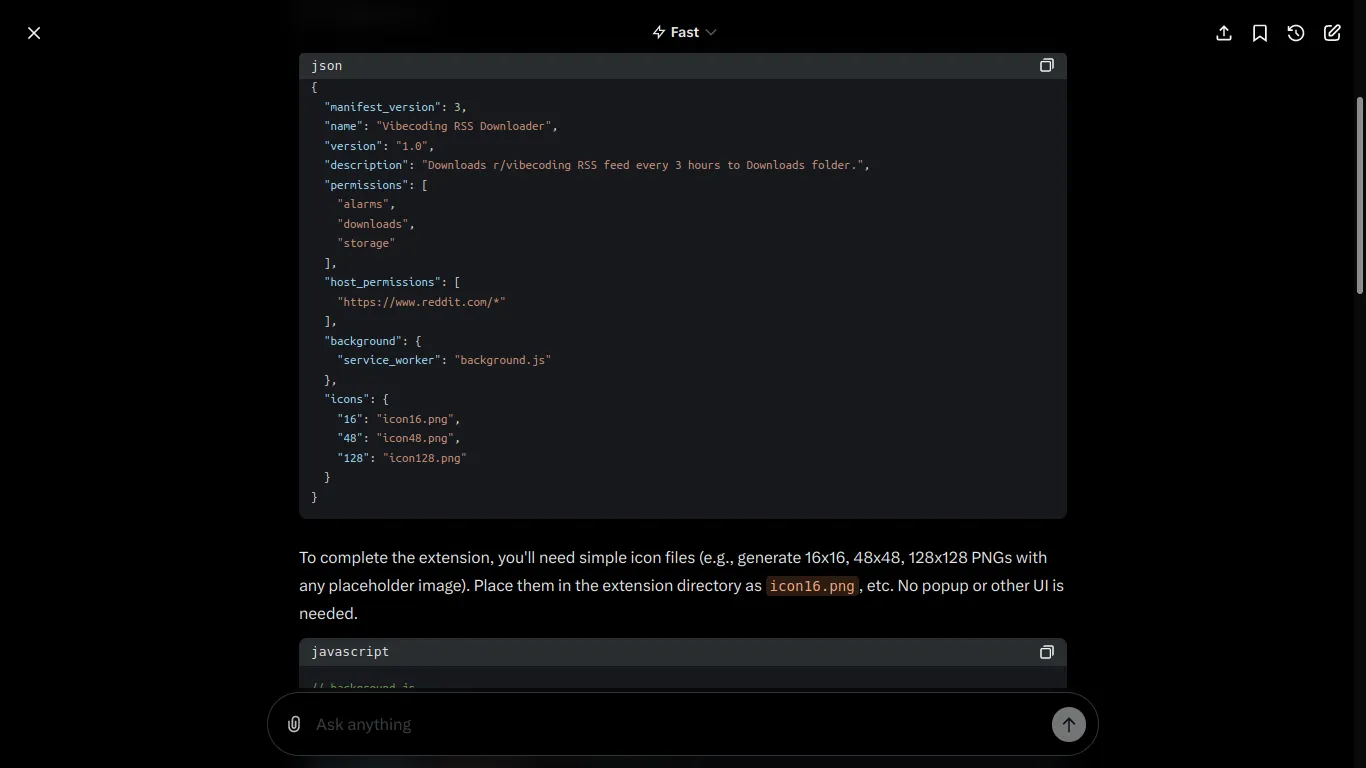This screenshot has height=768, width=1366.
Task: Share the conversation via the upload icon
Action: coord(1224,33)
